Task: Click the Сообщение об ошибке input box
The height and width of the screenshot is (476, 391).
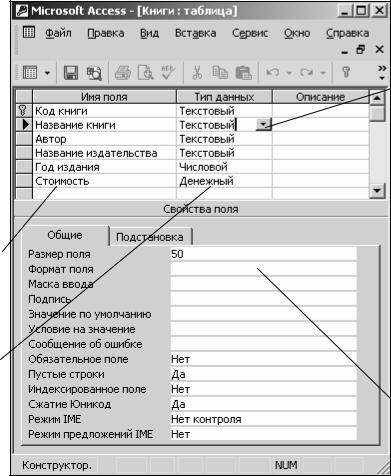Action: [x=263, y=344]
